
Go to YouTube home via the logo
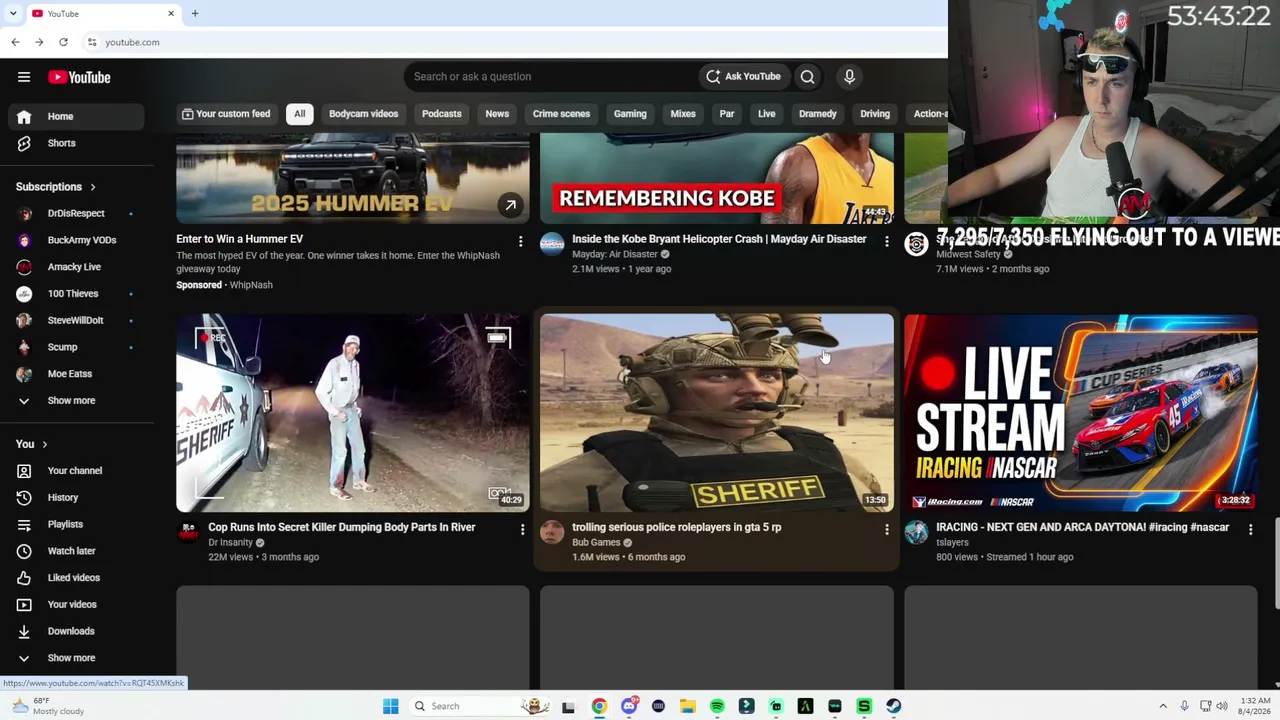[x=79, y=77]
